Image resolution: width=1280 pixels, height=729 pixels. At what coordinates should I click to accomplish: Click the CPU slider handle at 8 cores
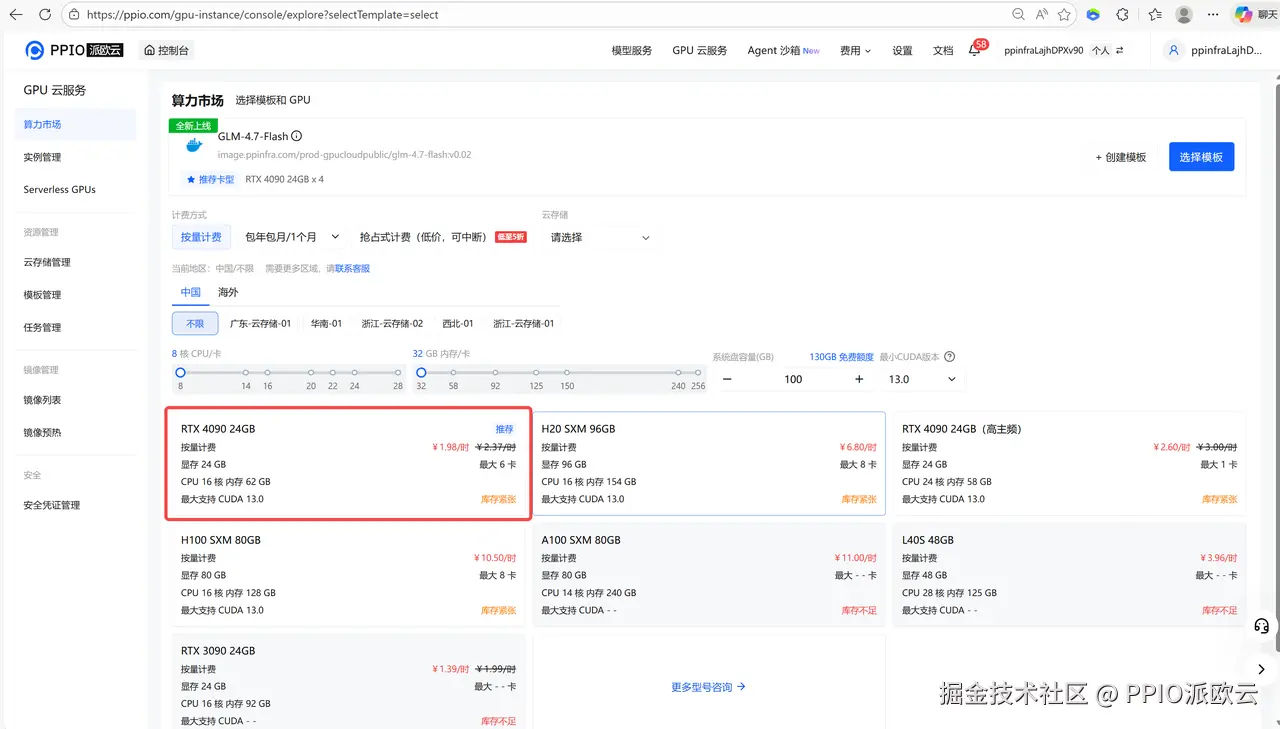pyautogui.click(x=180, y=372)
